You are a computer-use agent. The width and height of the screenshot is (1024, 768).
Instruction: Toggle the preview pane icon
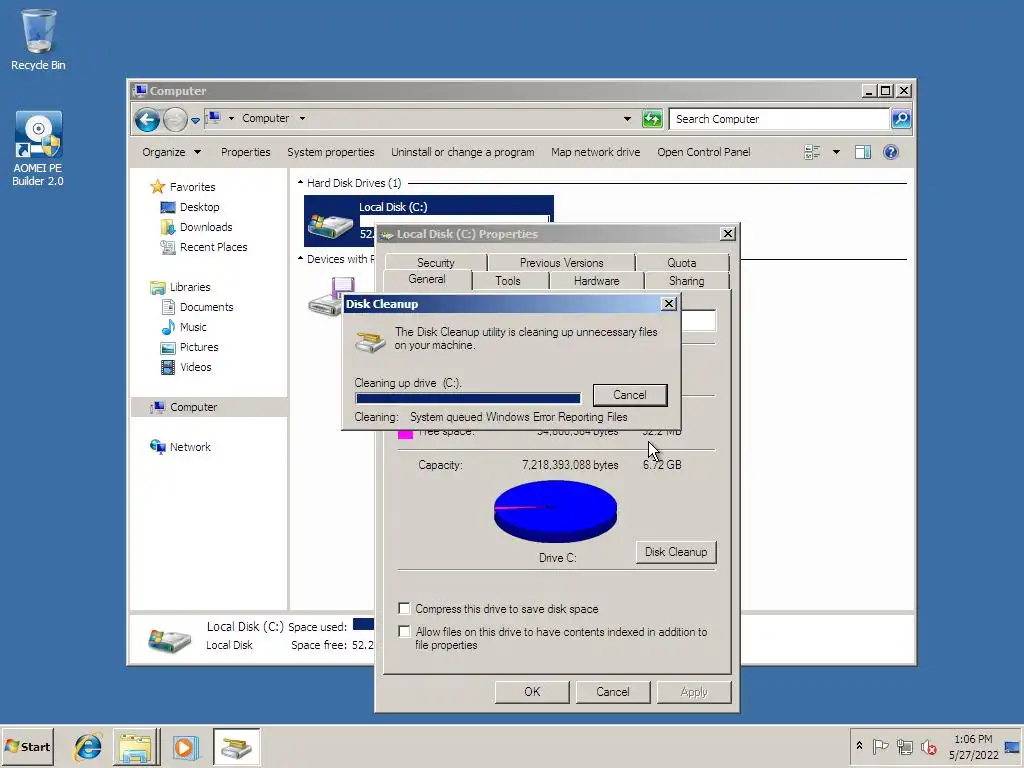[863, 152]
